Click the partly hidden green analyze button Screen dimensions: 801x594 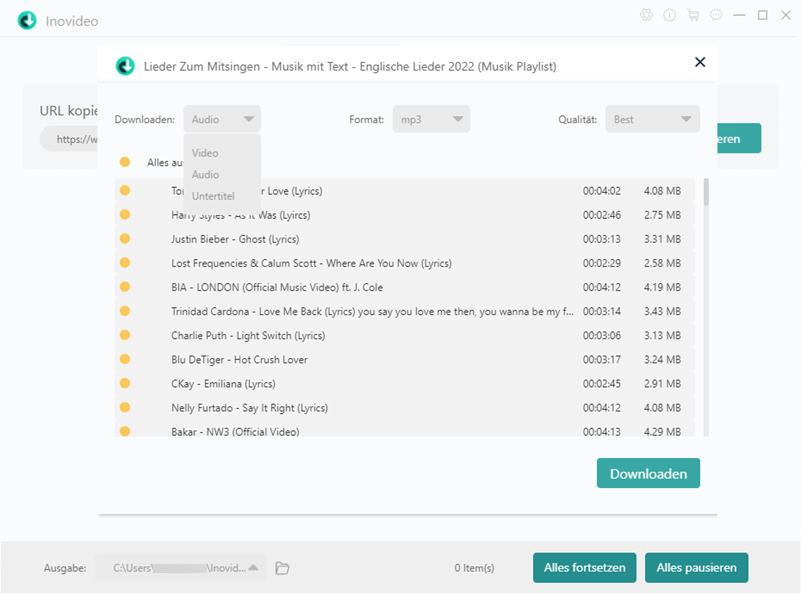coord(739,138)
